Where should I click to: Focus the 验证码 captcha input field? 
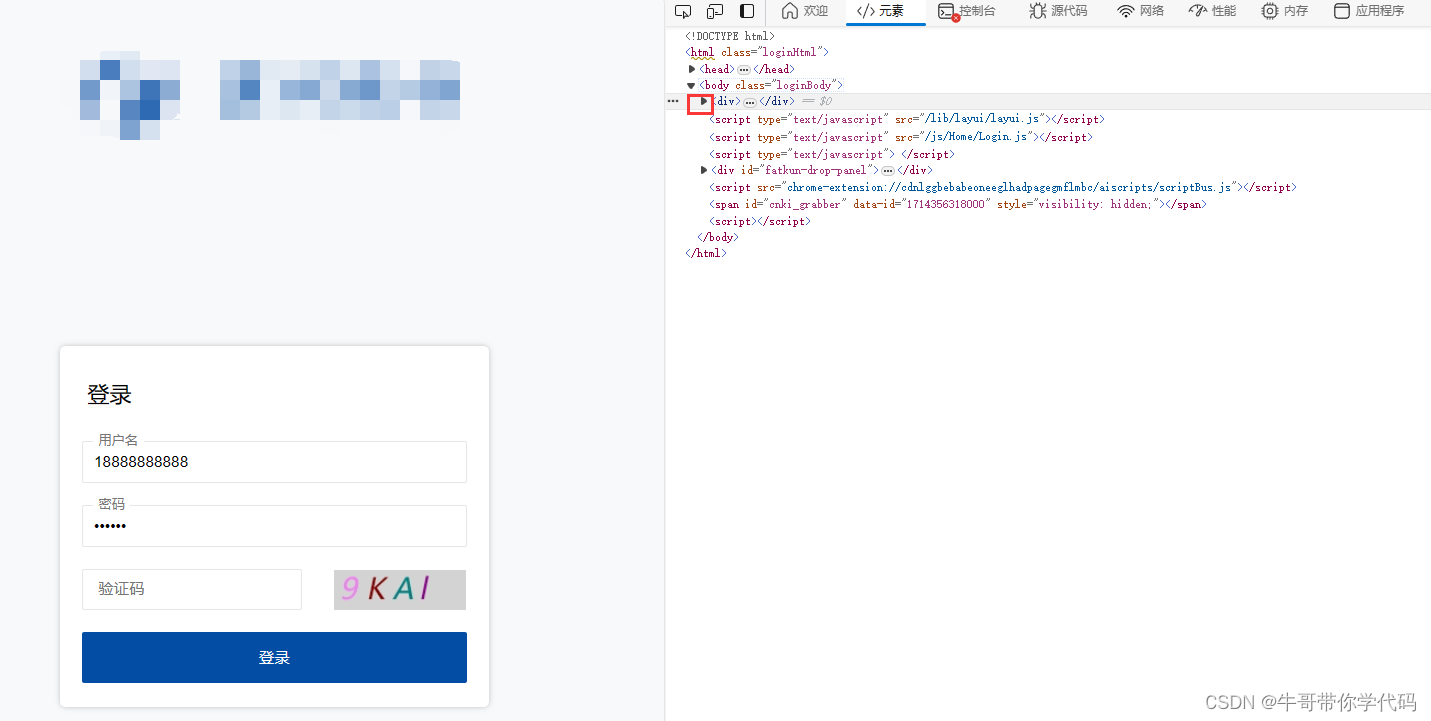(x=192, y=589)
